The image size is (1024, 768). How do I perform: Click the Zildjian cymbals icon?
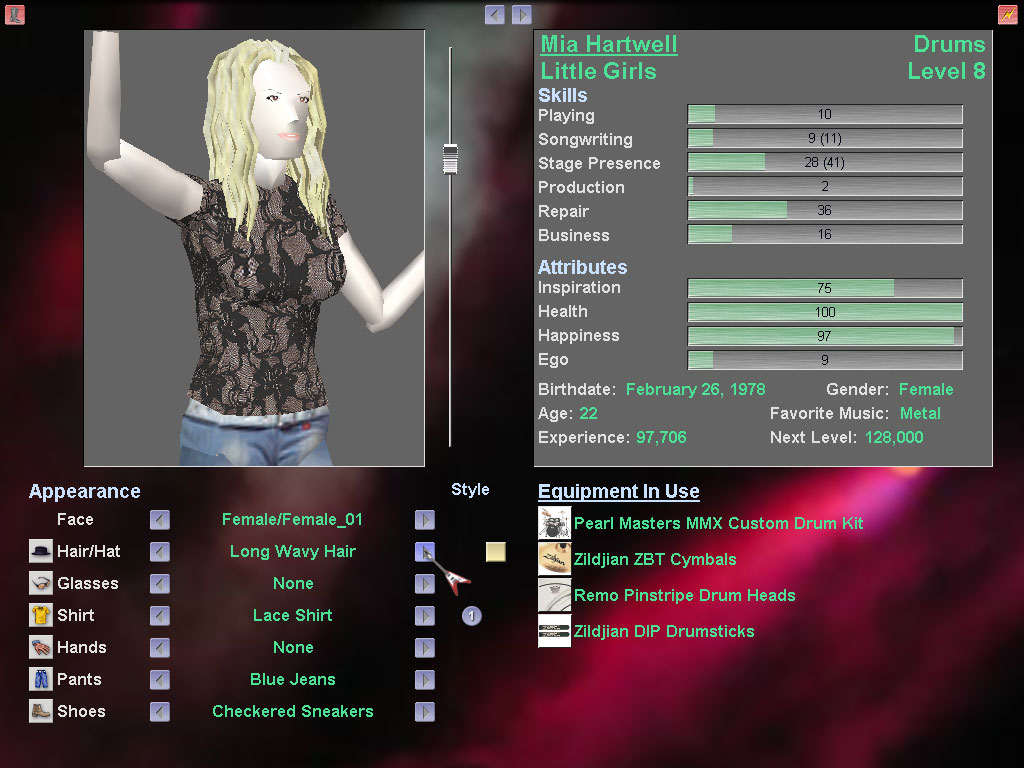(x=554, y=559)
